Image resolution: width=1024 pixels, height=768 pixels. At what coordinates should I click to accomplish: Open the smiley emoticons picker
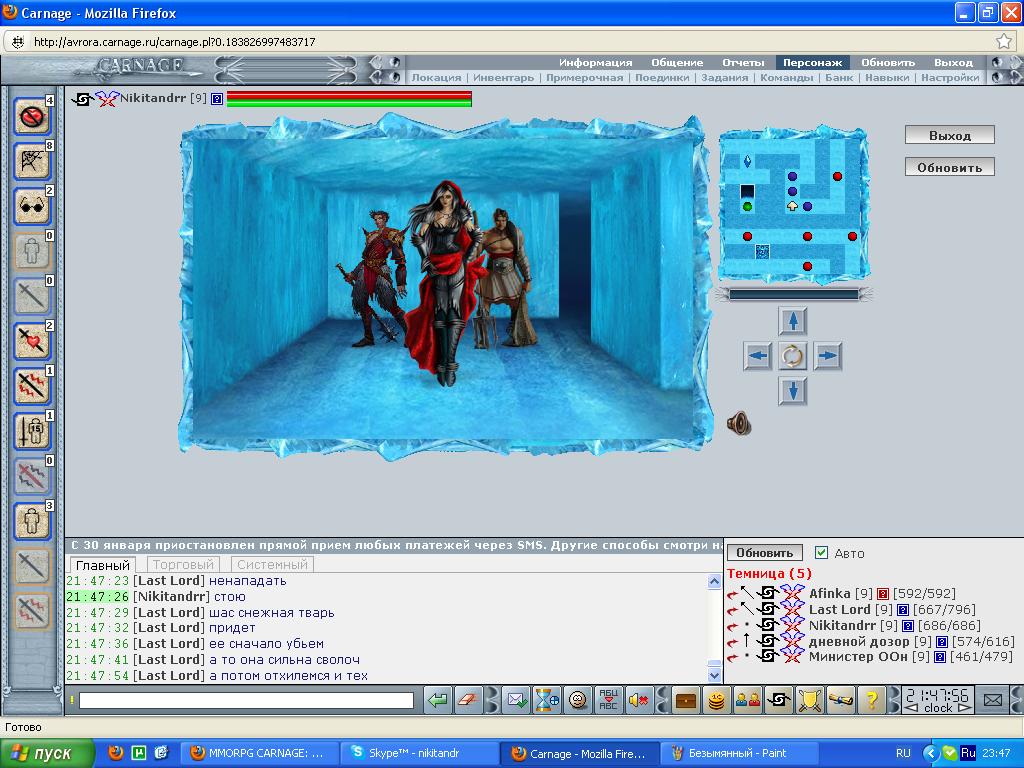click(x=577, y=701)
